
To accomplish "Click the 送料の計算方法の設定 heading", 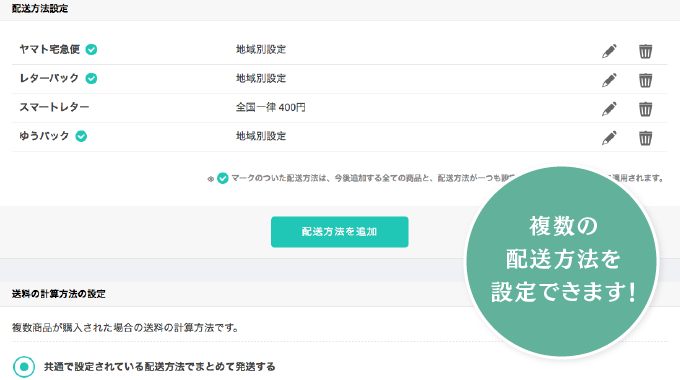I will pos(59,294).
